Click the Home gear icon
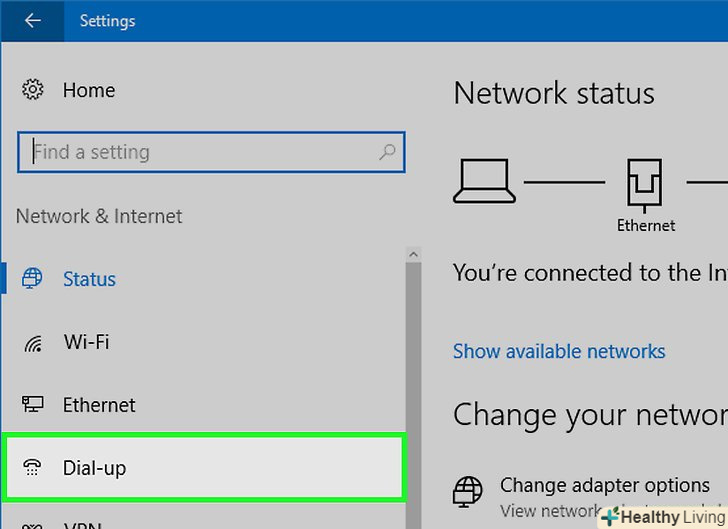This screenshot has height=529, width=728. tap(33, 90)
